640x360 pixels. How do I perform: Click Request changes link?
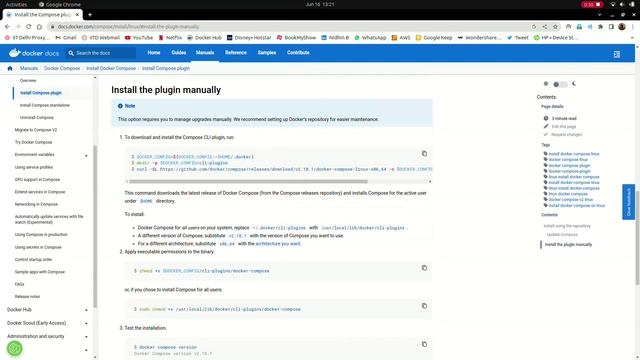pos(567,134)
